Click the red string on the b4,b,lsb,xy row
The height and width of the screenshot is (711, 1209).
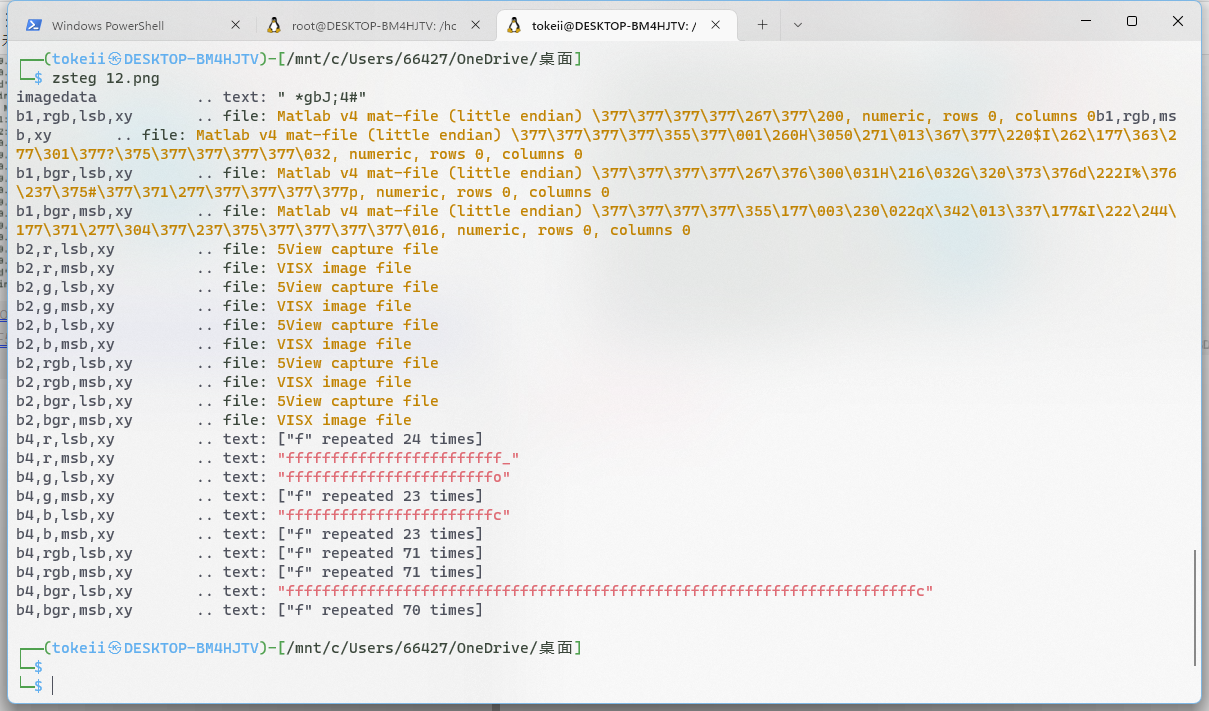coord(394,515)
